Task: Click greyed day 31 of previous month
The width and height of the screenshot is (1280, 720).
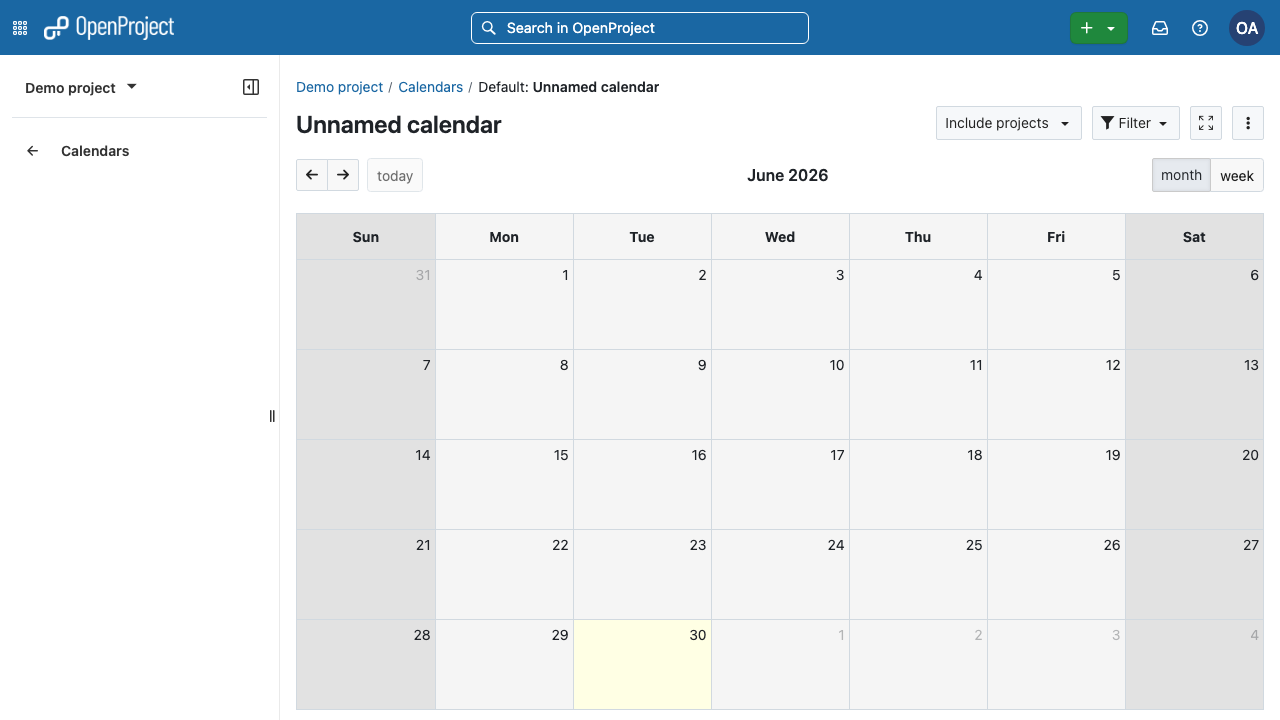Action: click(423, 275)
